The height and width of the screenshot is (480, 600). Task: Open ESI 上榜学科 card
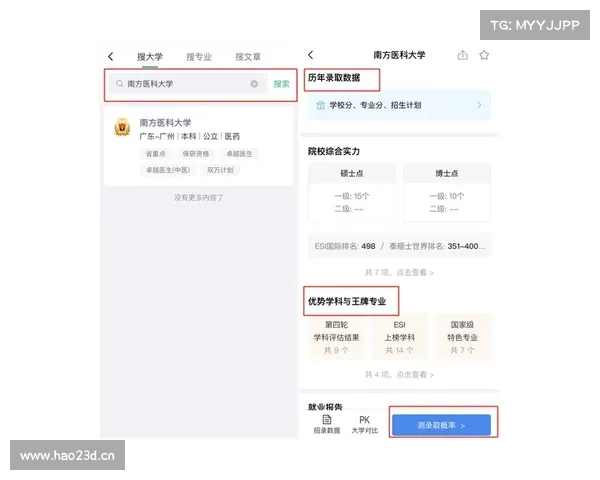399,337
